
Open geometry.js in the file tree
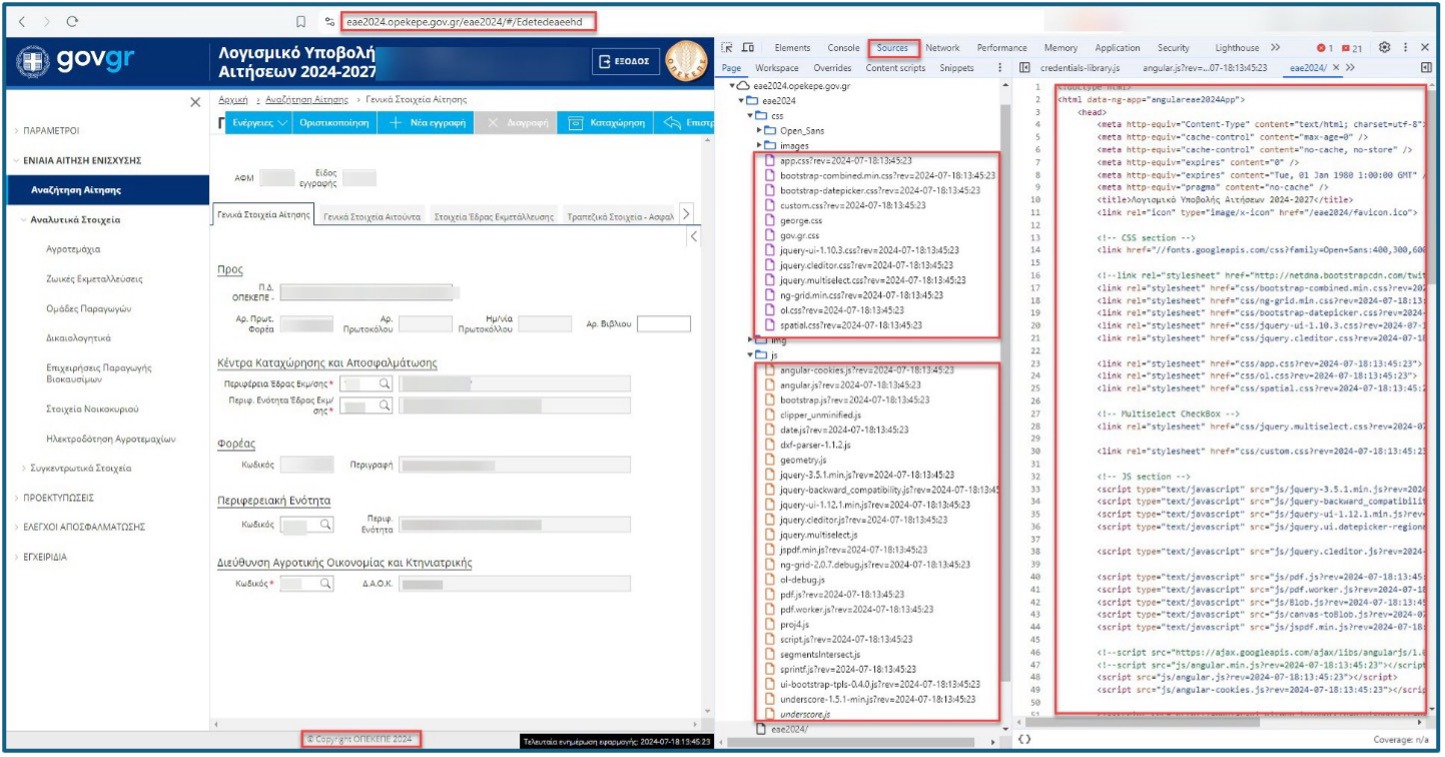point(803,459)
